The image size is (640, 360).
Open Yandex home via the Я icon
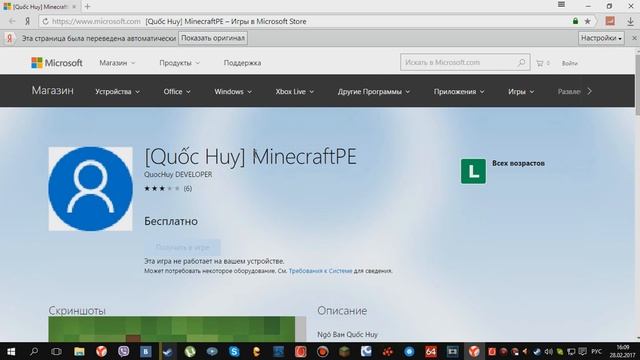[x=28, y=21]
